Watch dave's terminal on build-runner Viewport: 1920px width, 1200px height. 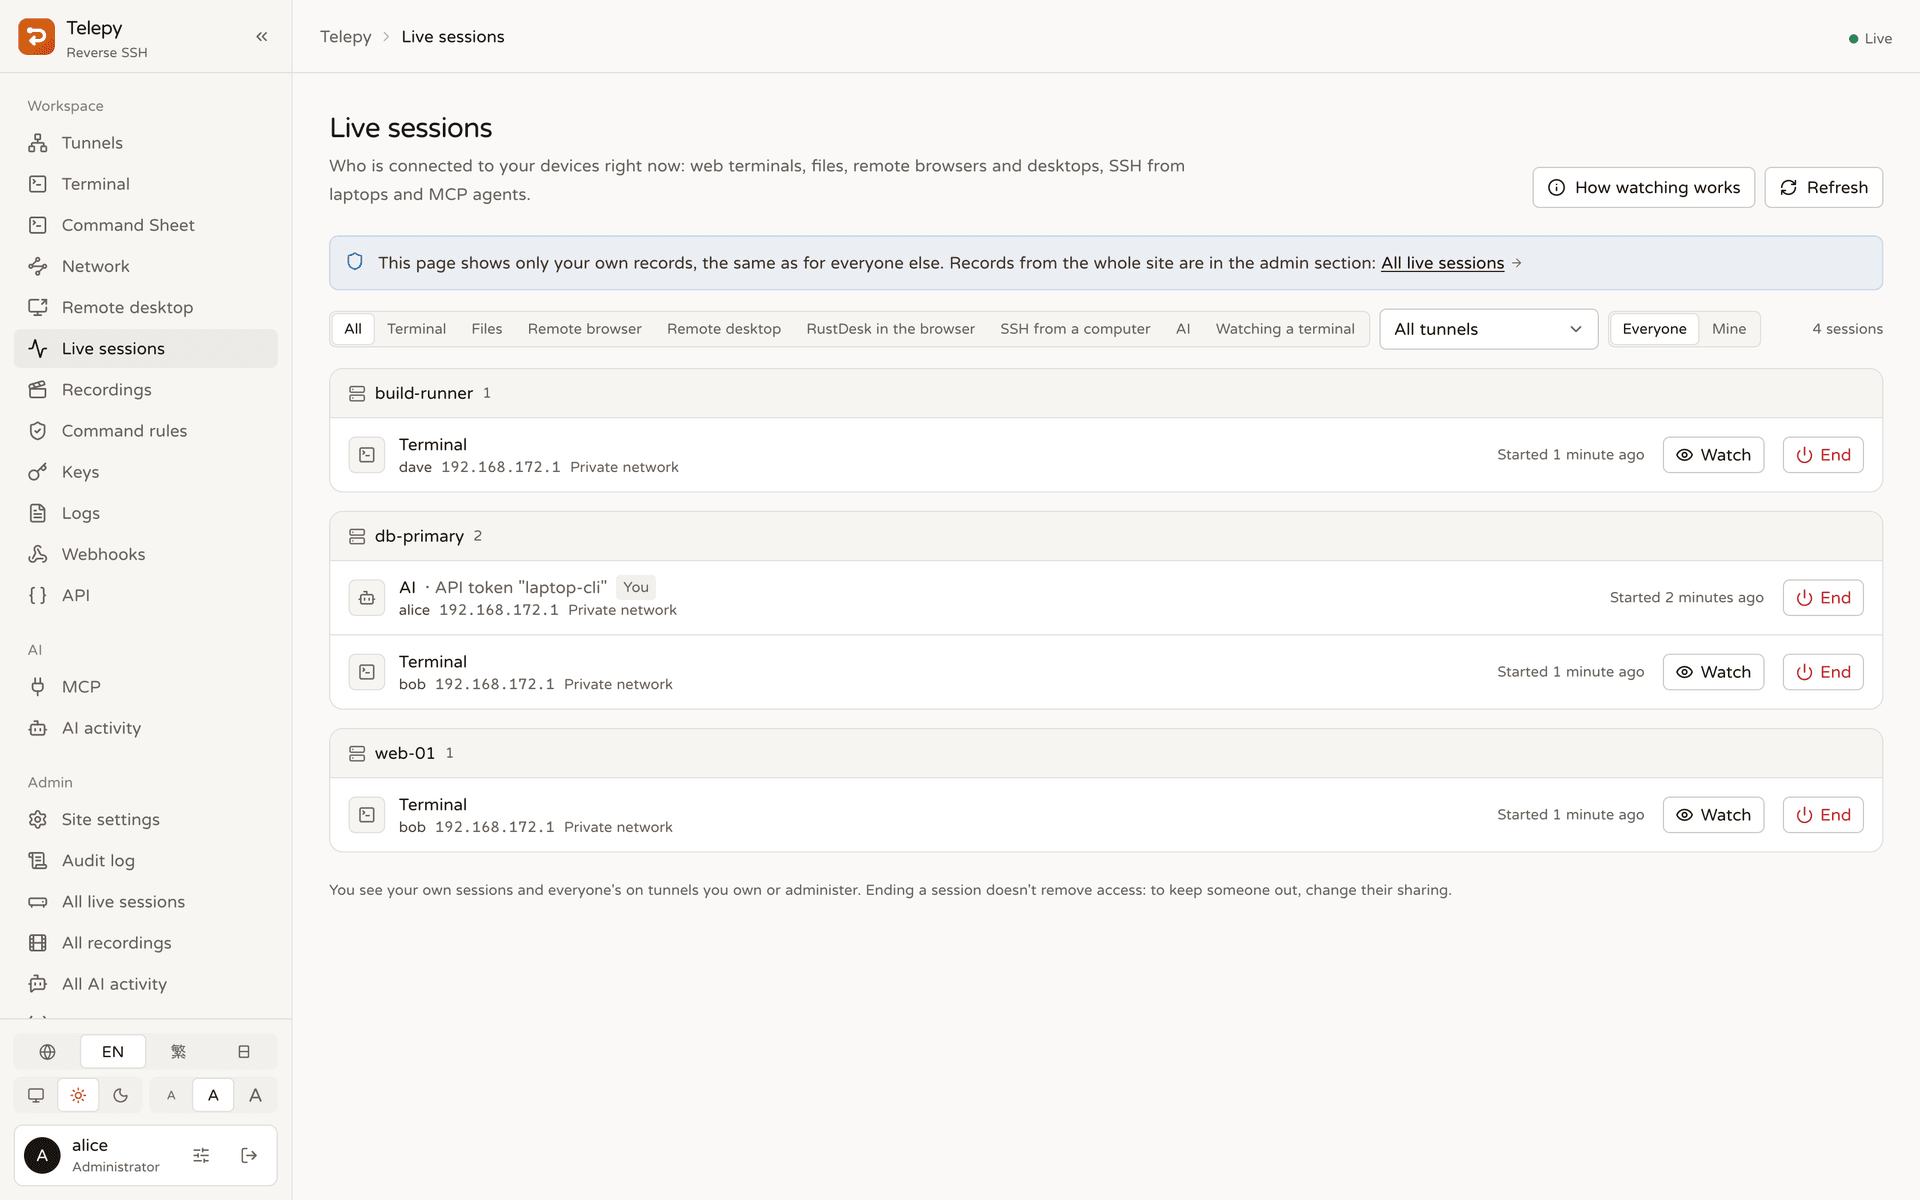[1713, 455]
